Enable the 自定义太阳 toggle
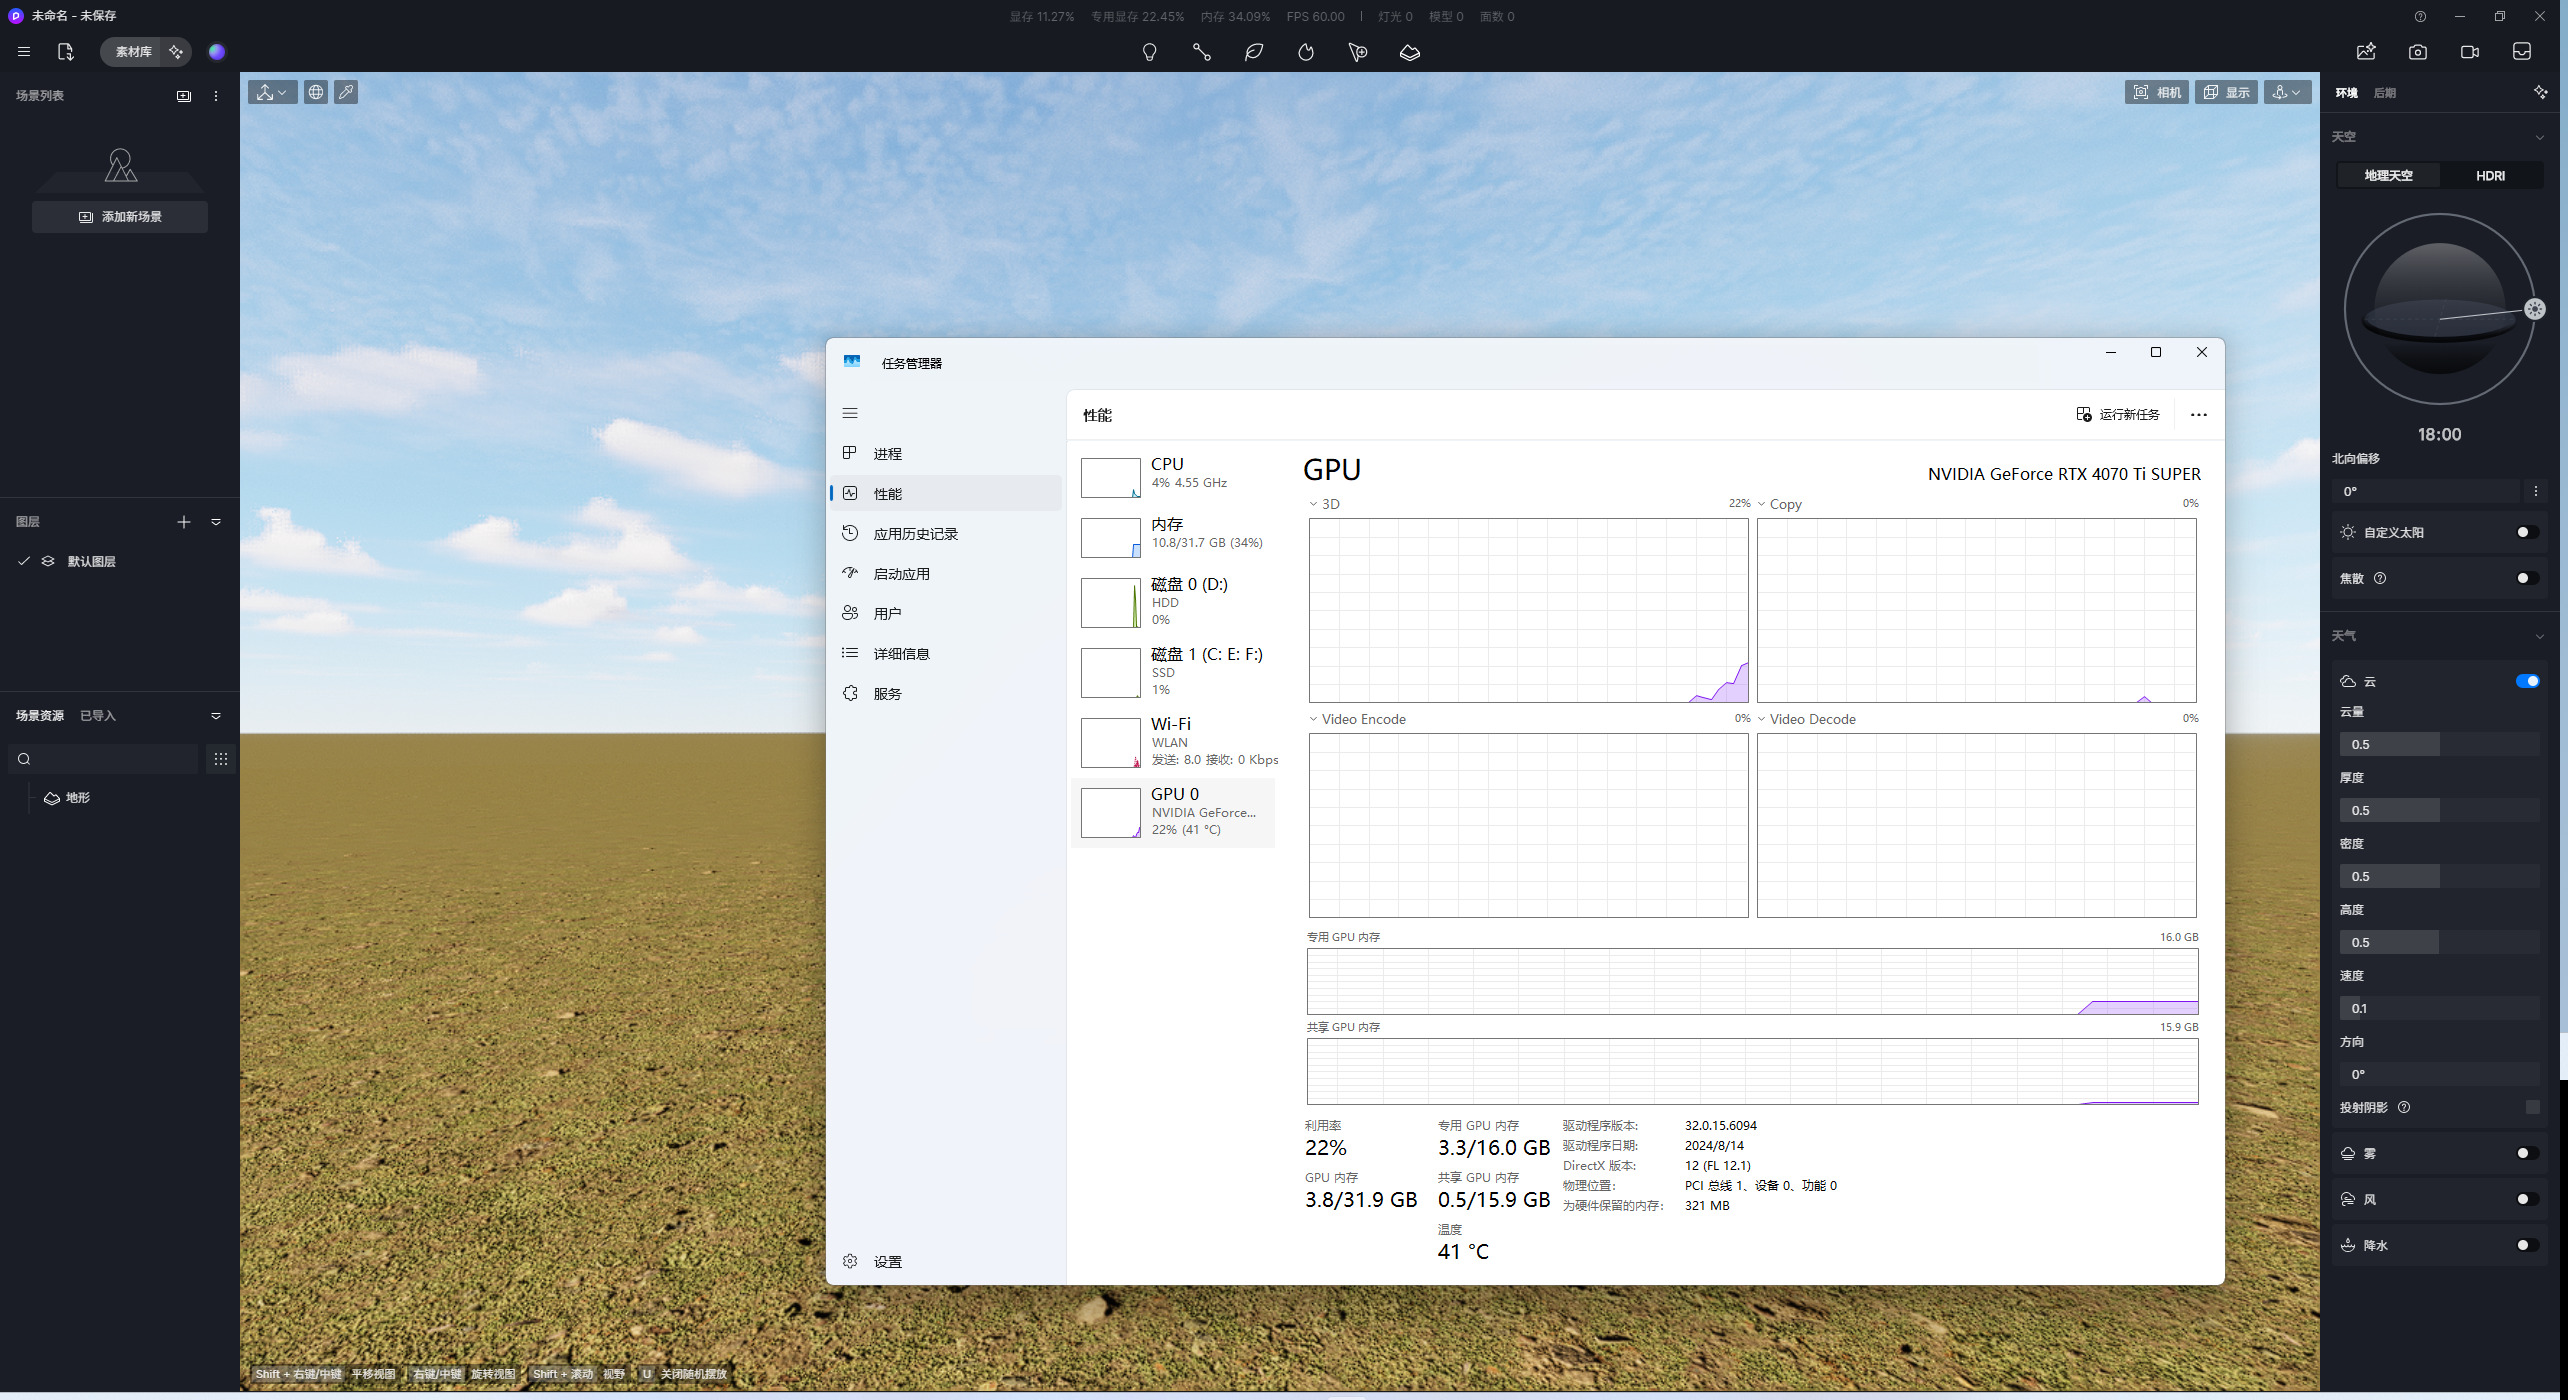2568x1400 pixels. 2527,532
